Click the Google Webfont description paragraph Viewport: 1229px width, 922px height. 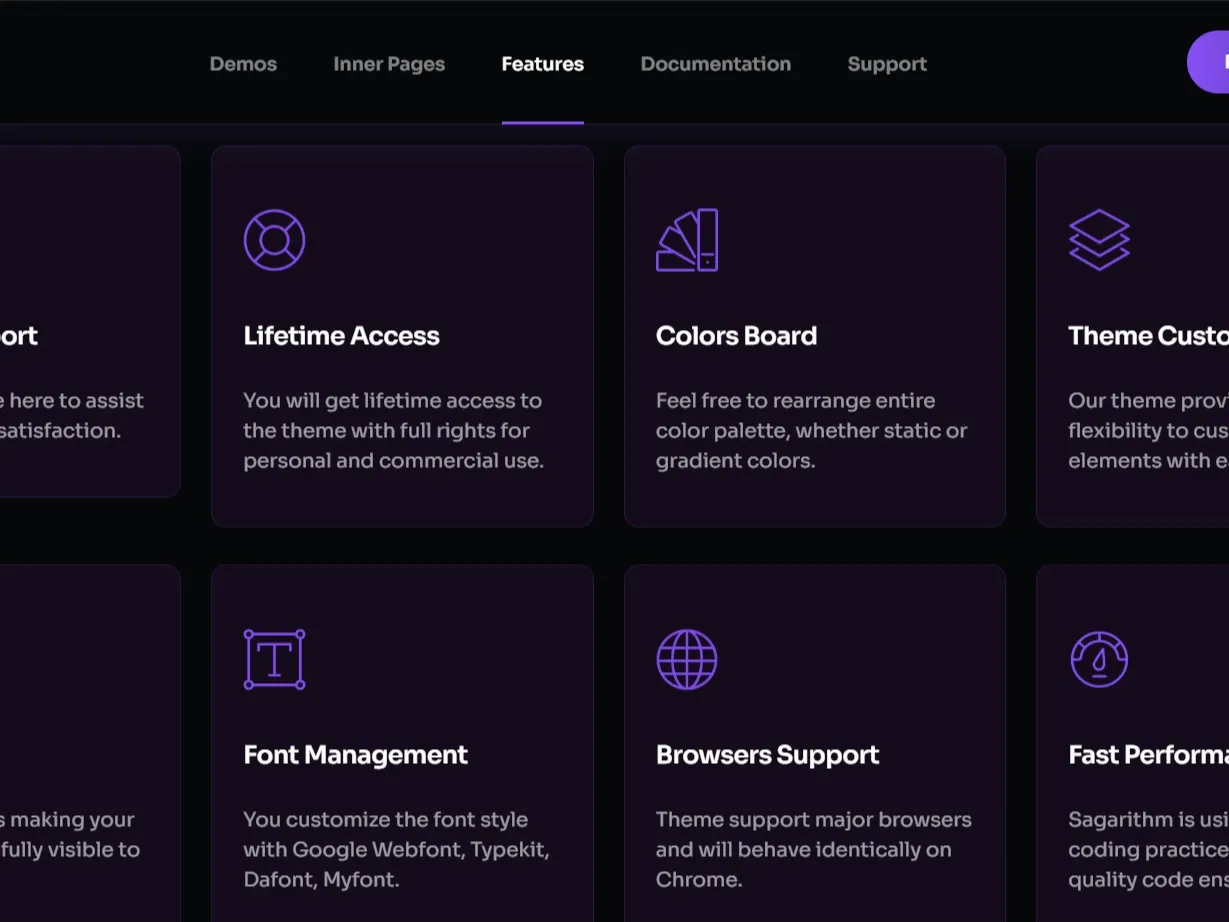[396, 850]
